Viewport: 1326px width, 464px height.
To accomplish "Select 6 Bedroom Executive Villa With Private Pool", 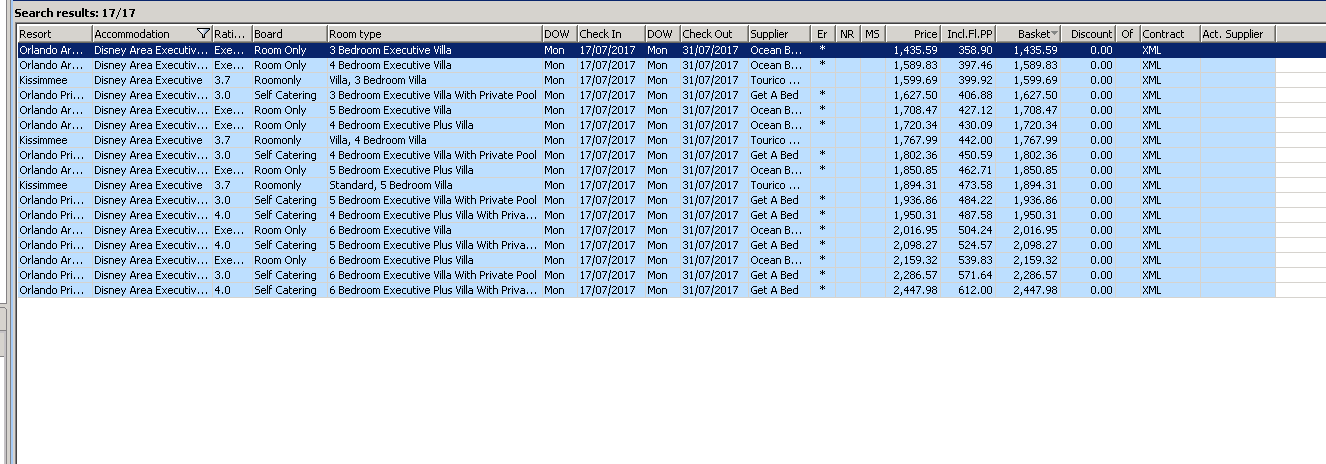I will coord(646,275).
